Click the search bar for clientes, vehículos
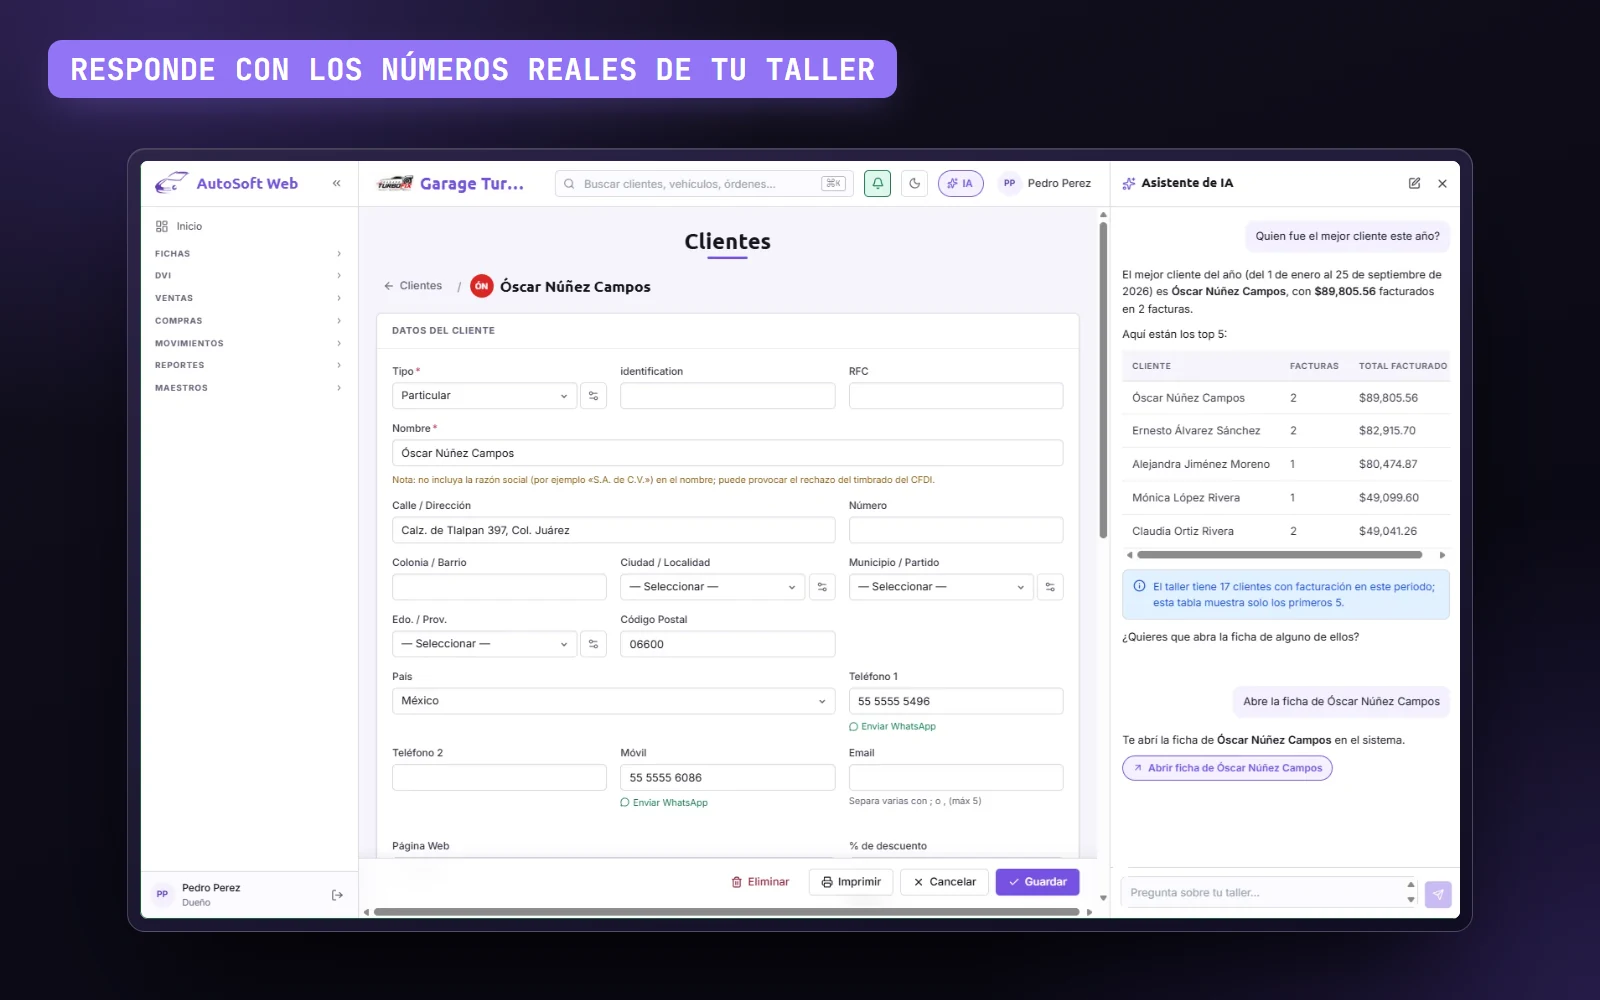The width and height of the screenshot is (1600, 1000). pyautogui.click(x=704, y=183)
